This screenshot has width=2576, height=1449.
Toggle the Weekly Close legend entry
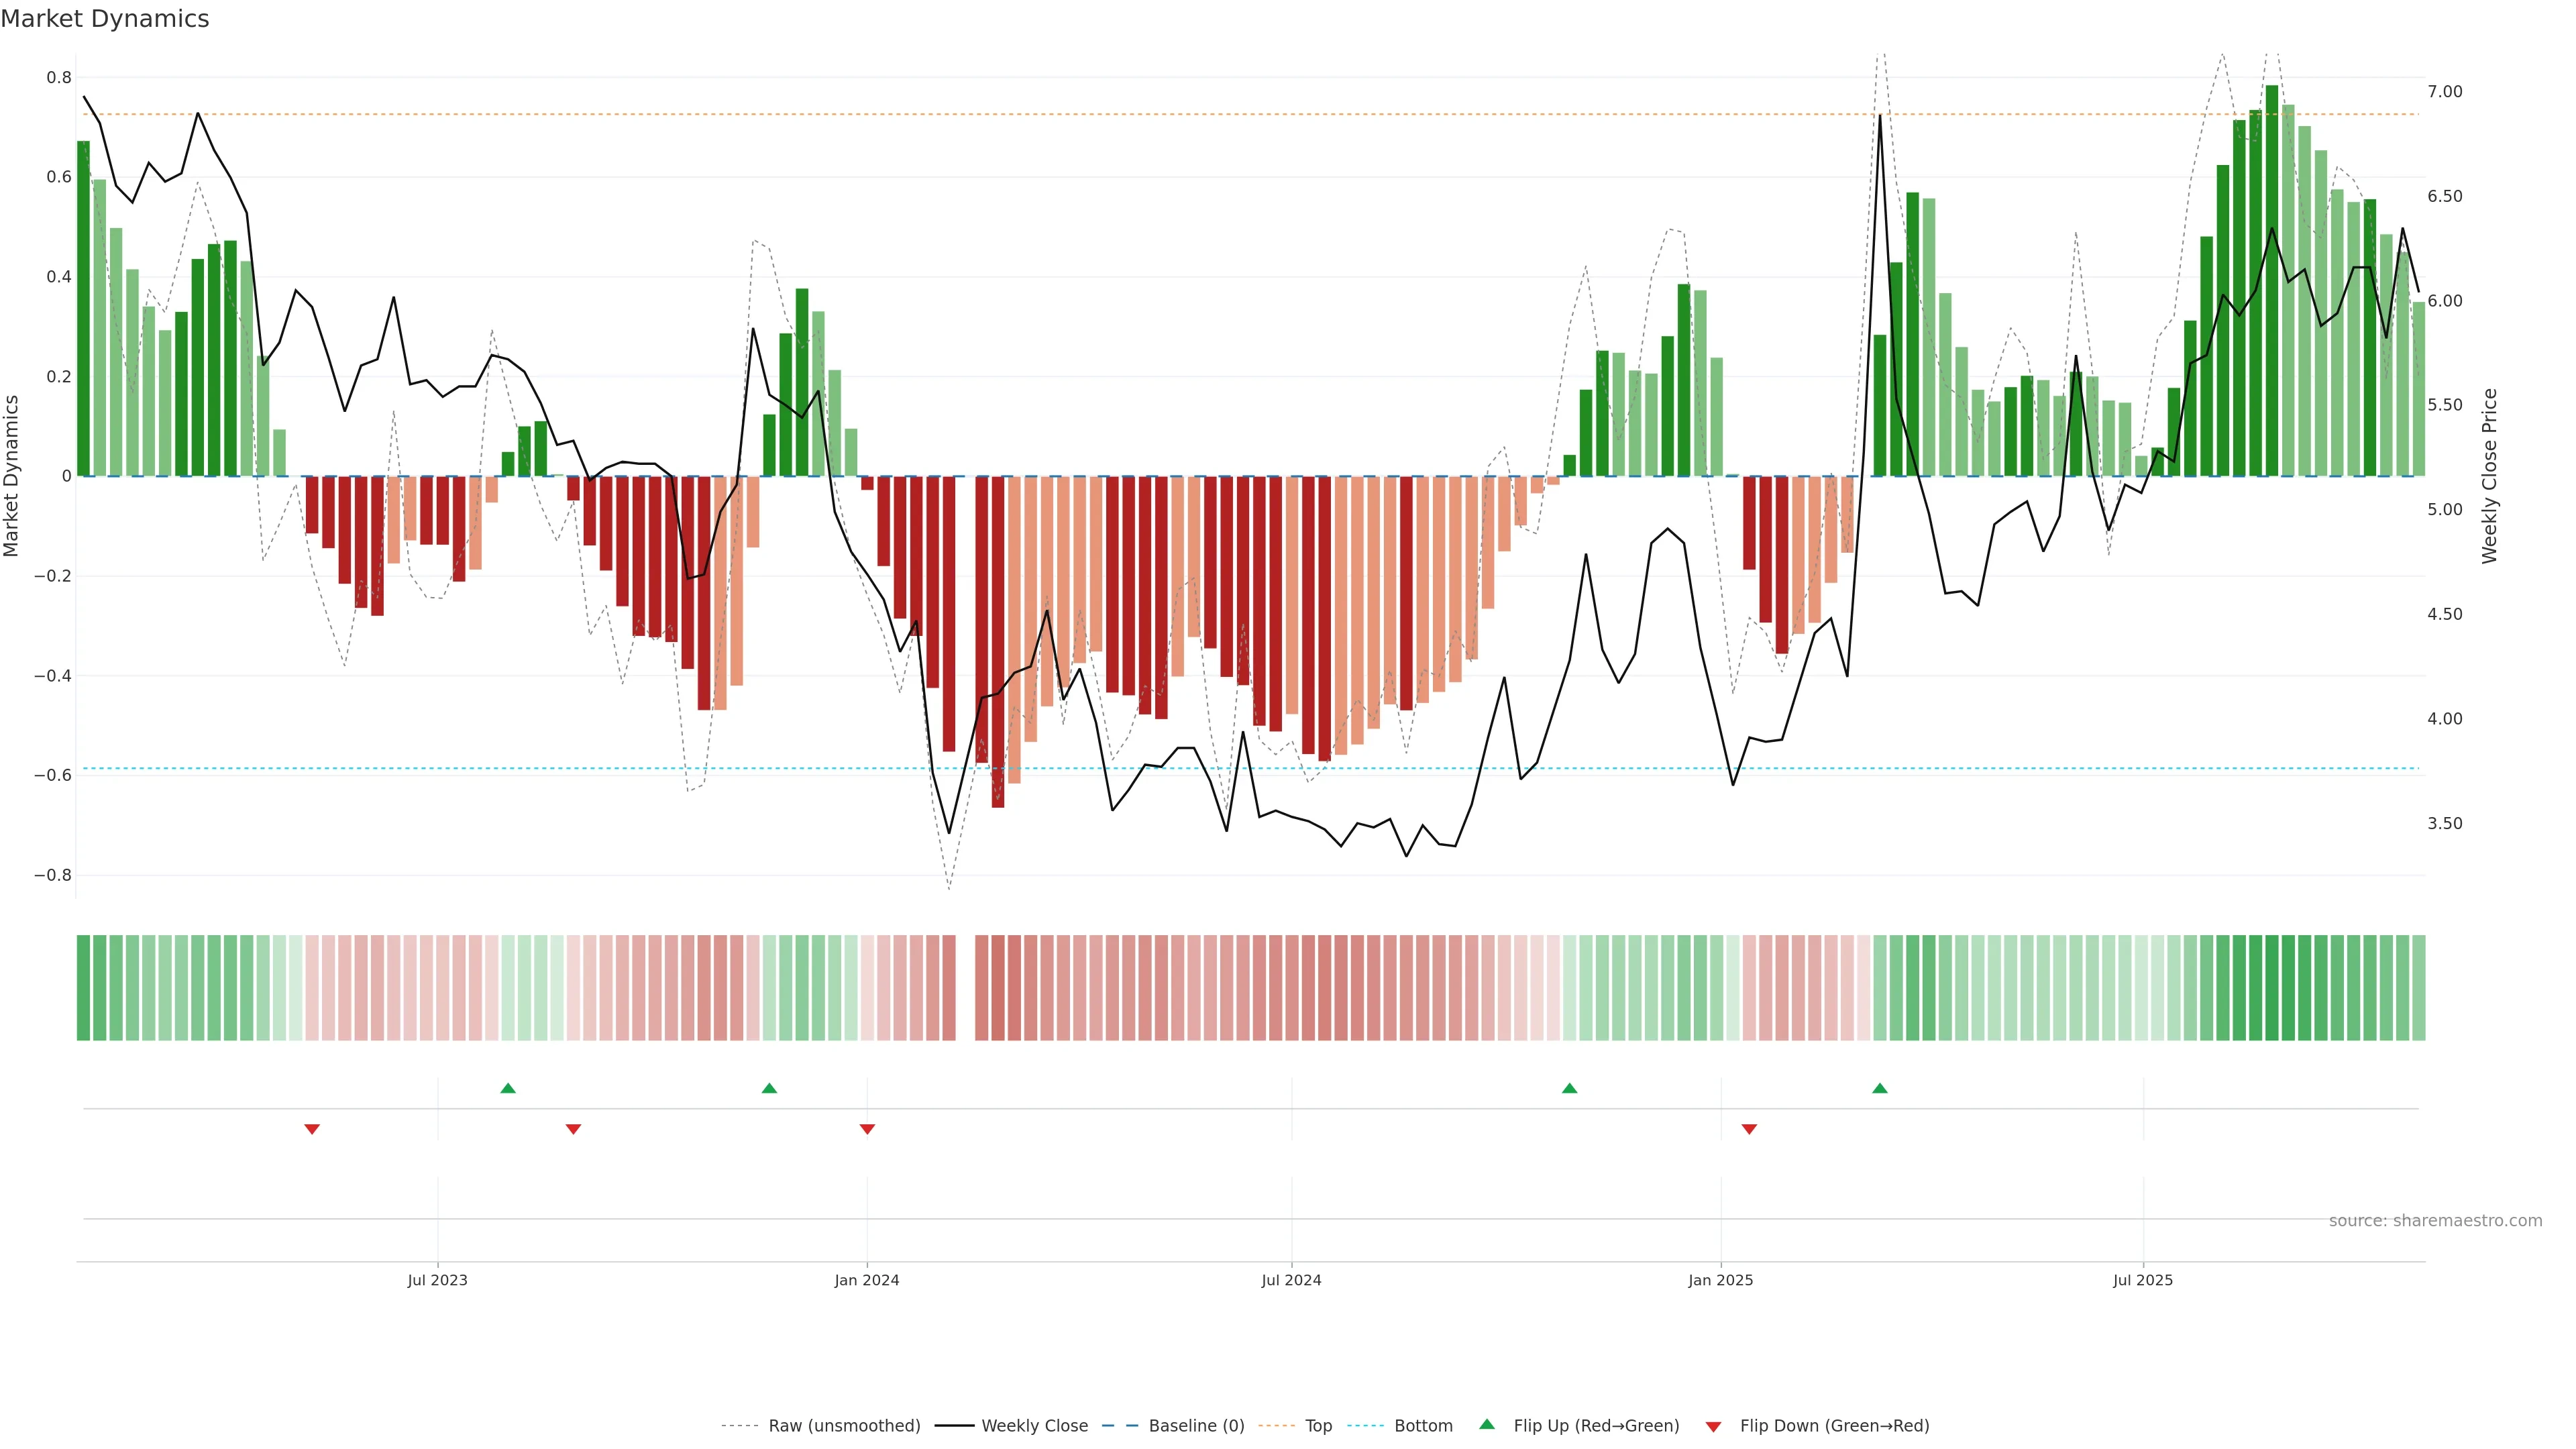pyautogui.click(x=1034, y=1426)
